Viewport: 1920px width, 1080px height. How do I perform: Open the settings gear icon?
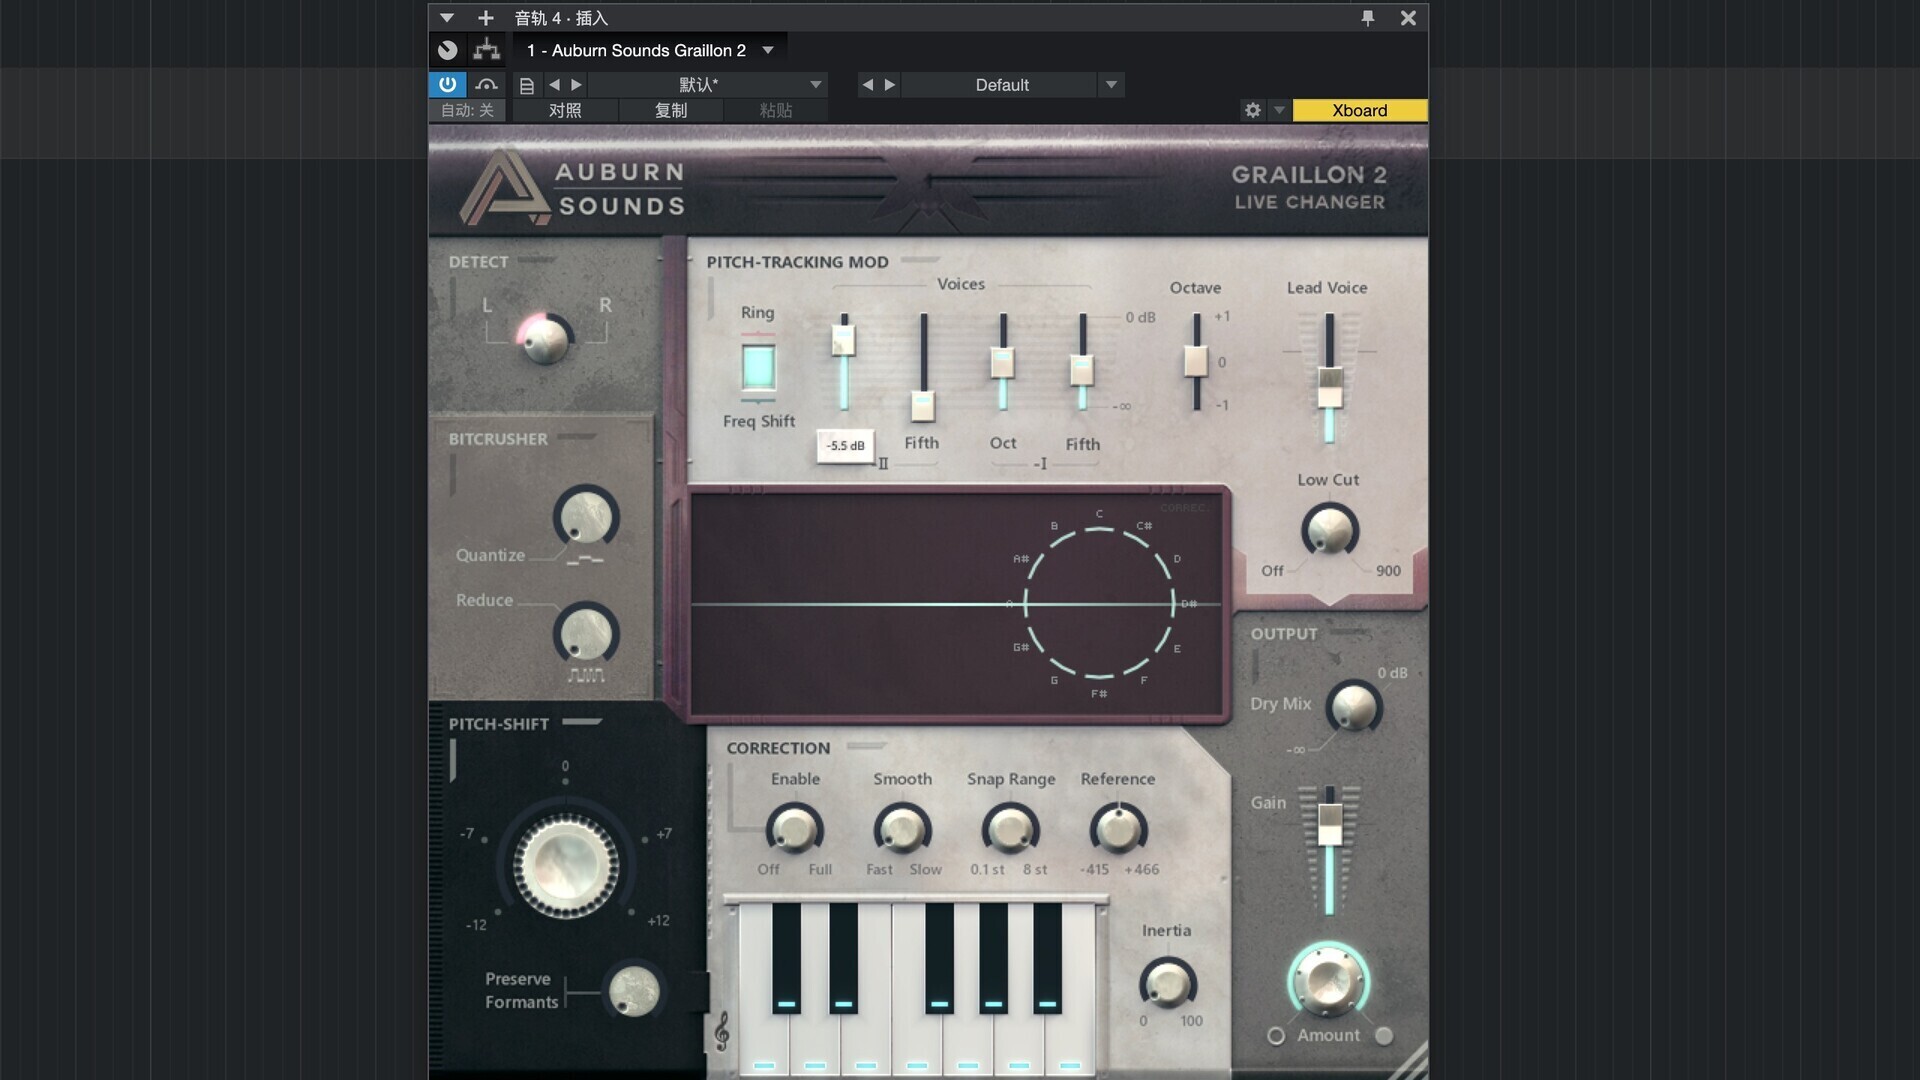click(1252, 110)
